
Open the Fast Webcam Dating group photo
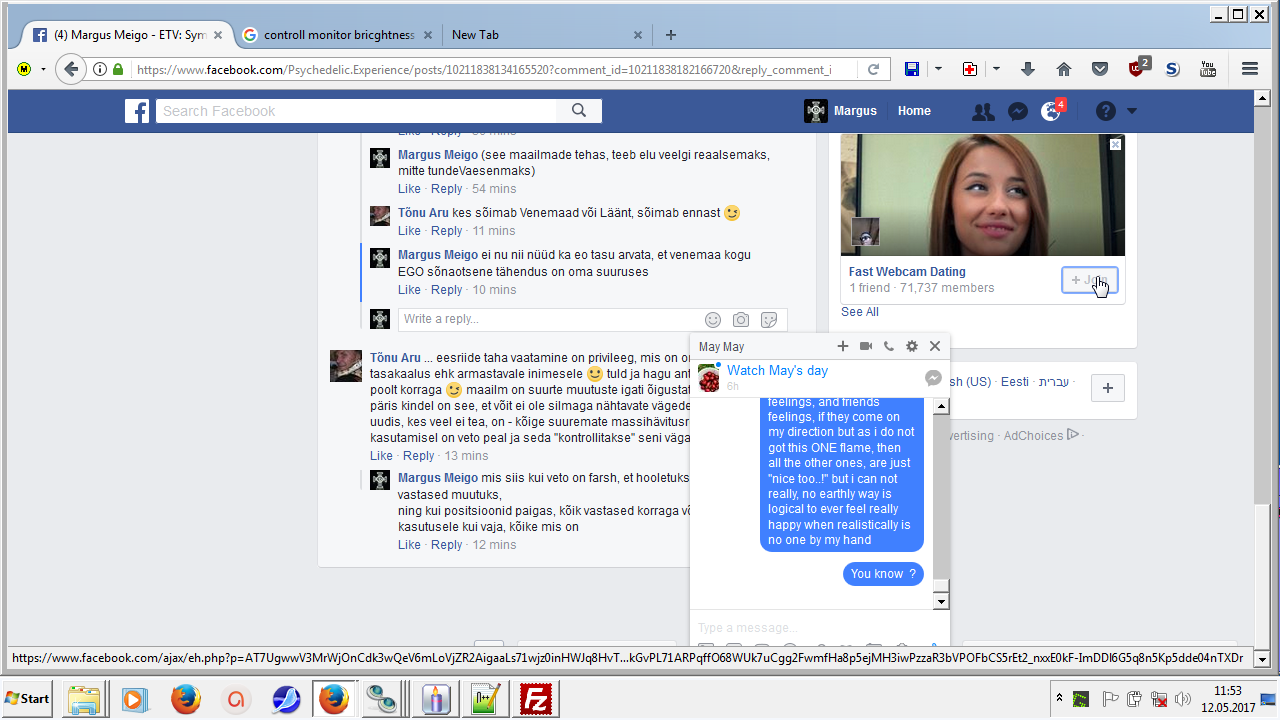click(x=983, y=196)
